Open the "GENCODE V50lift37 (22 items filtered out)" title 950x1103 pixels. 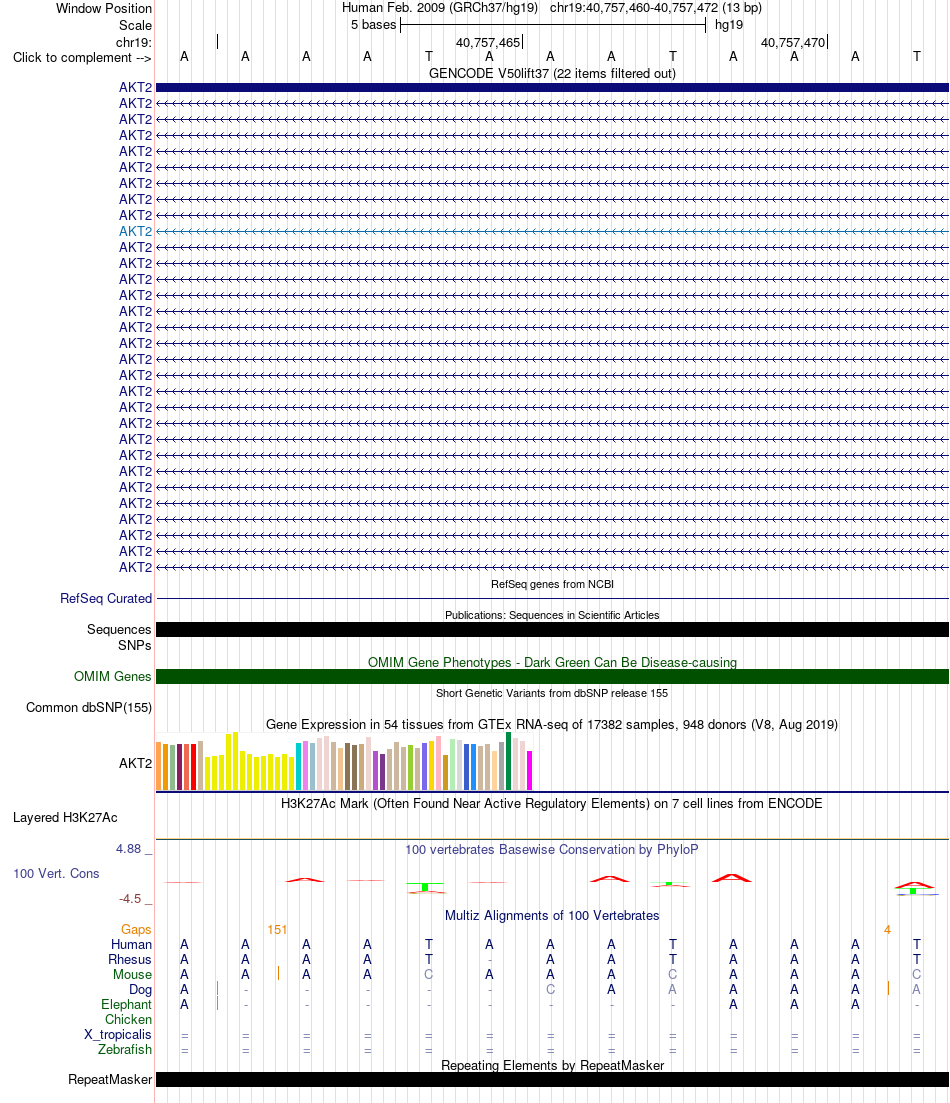point(552,73)
